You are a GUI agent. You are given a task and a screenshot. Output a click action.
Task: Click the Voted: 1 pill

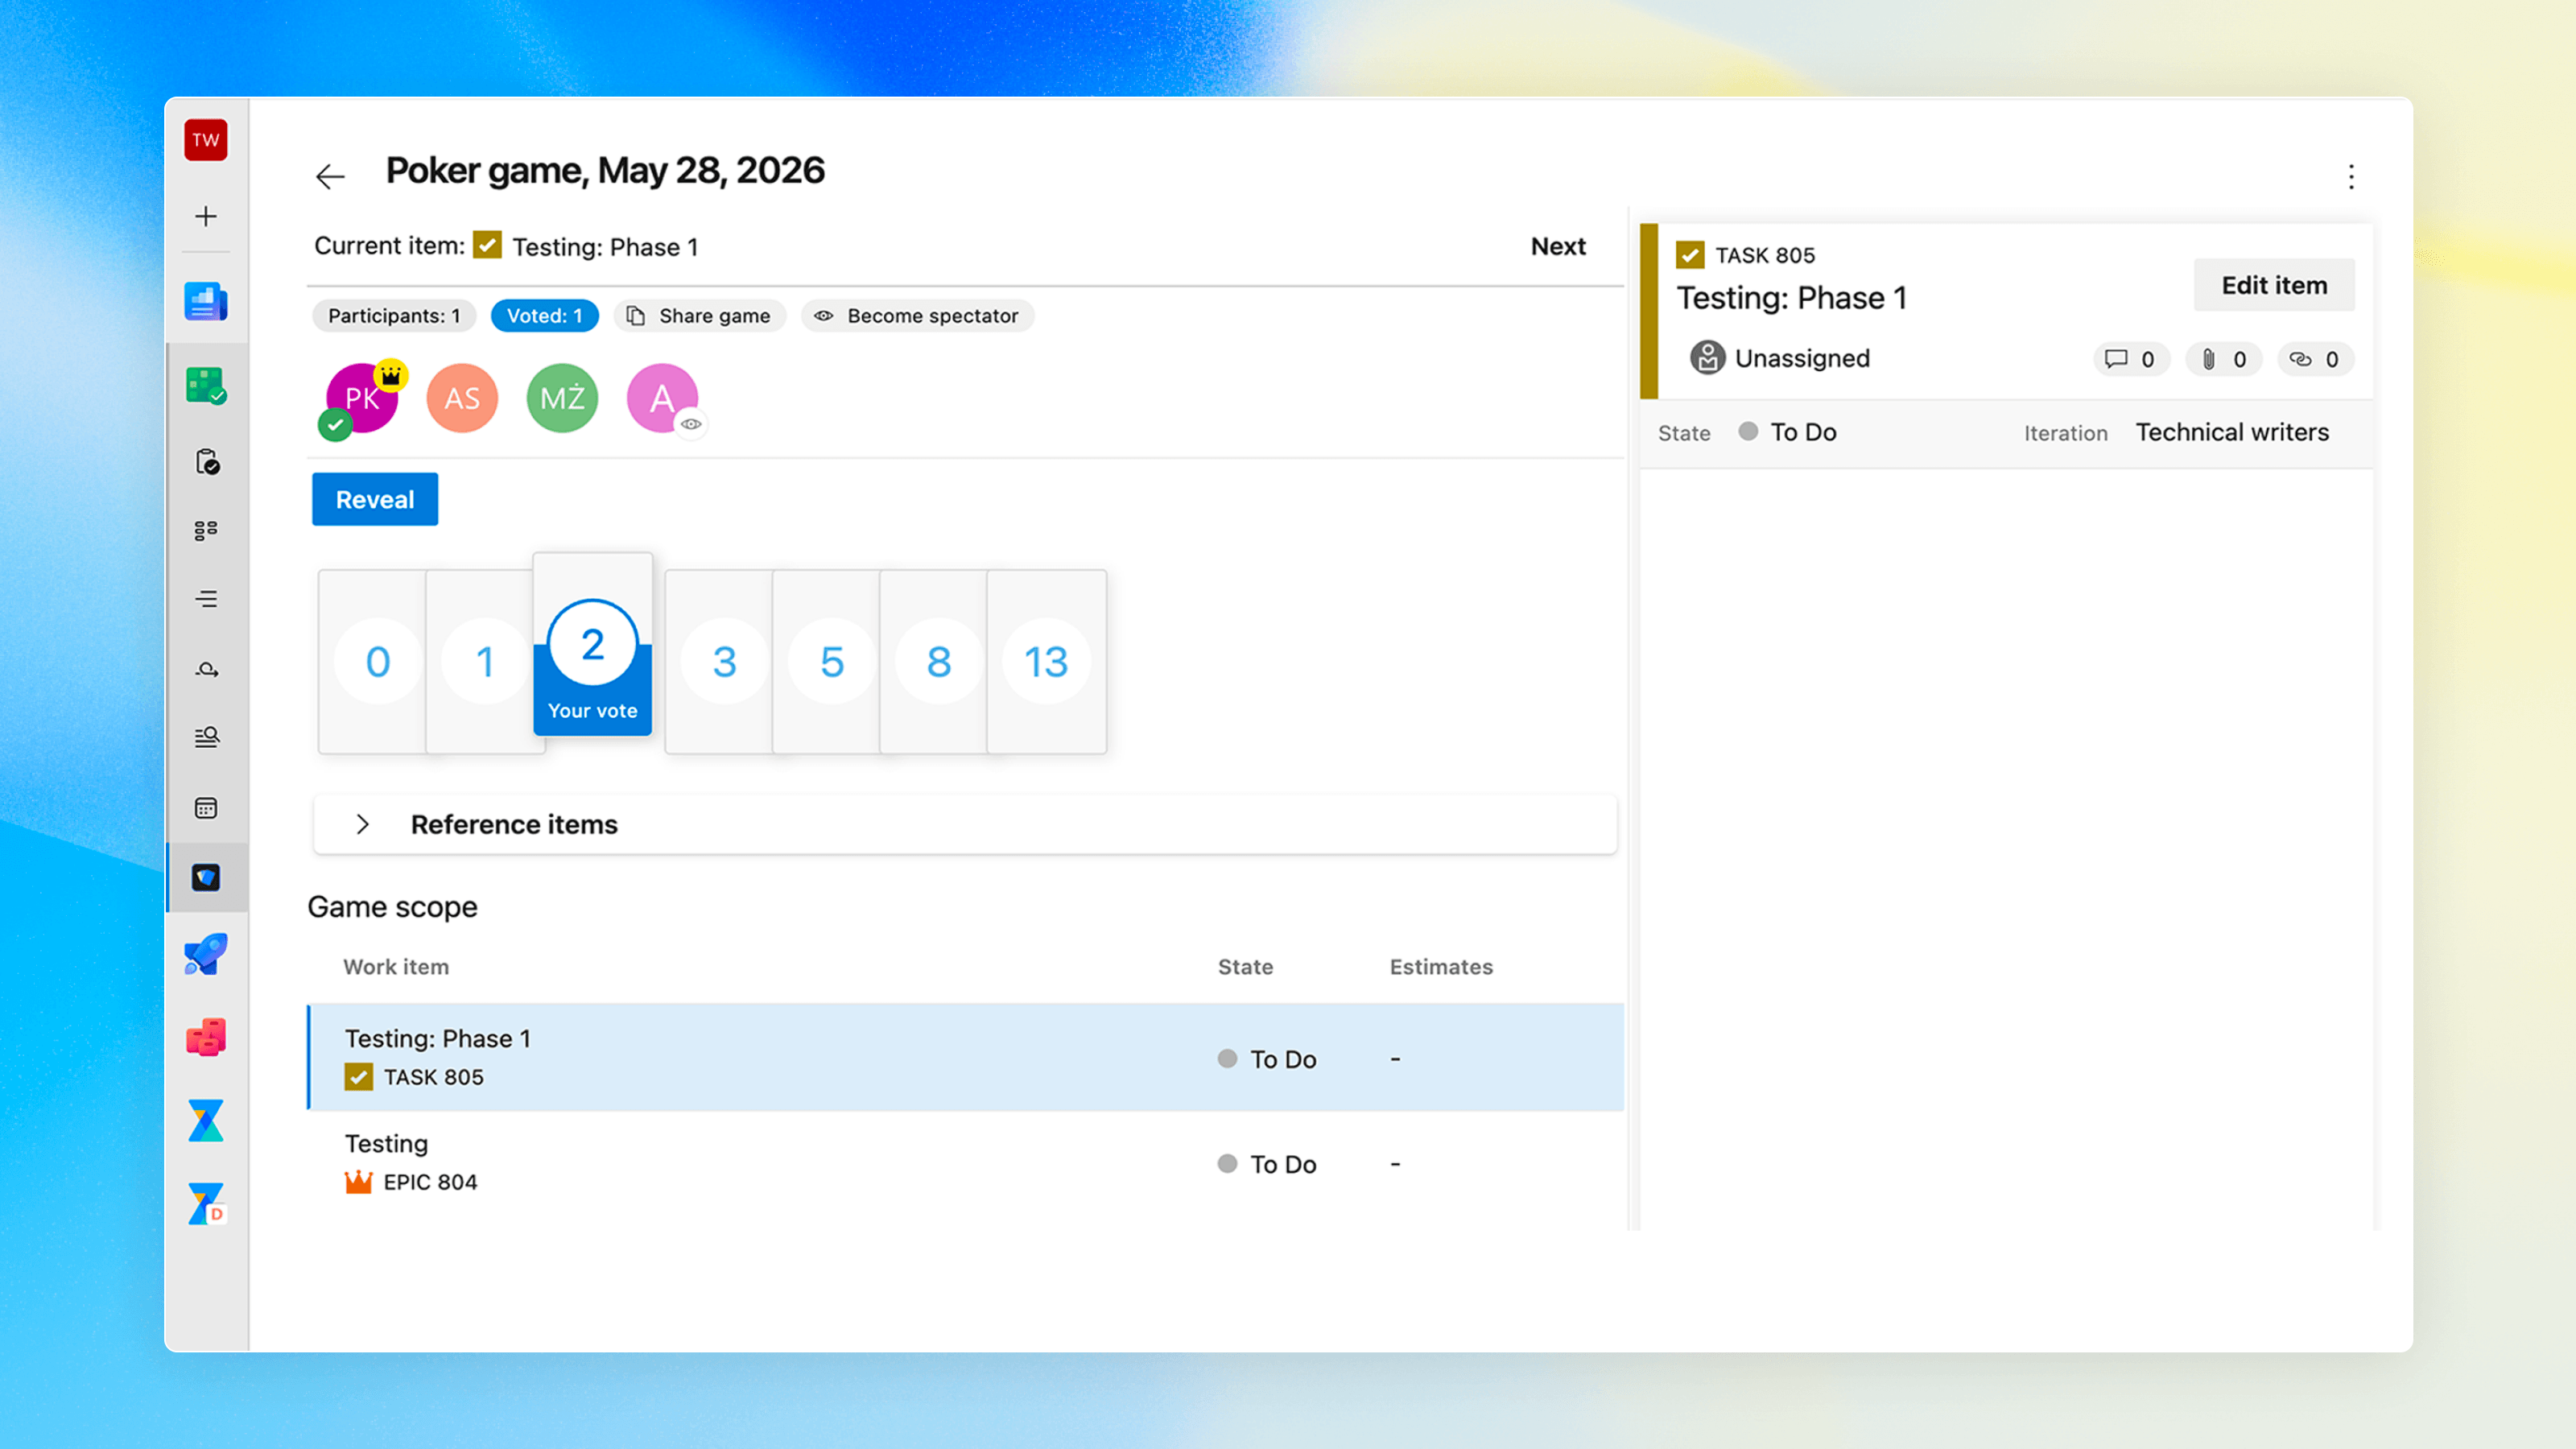click(544, 316)
